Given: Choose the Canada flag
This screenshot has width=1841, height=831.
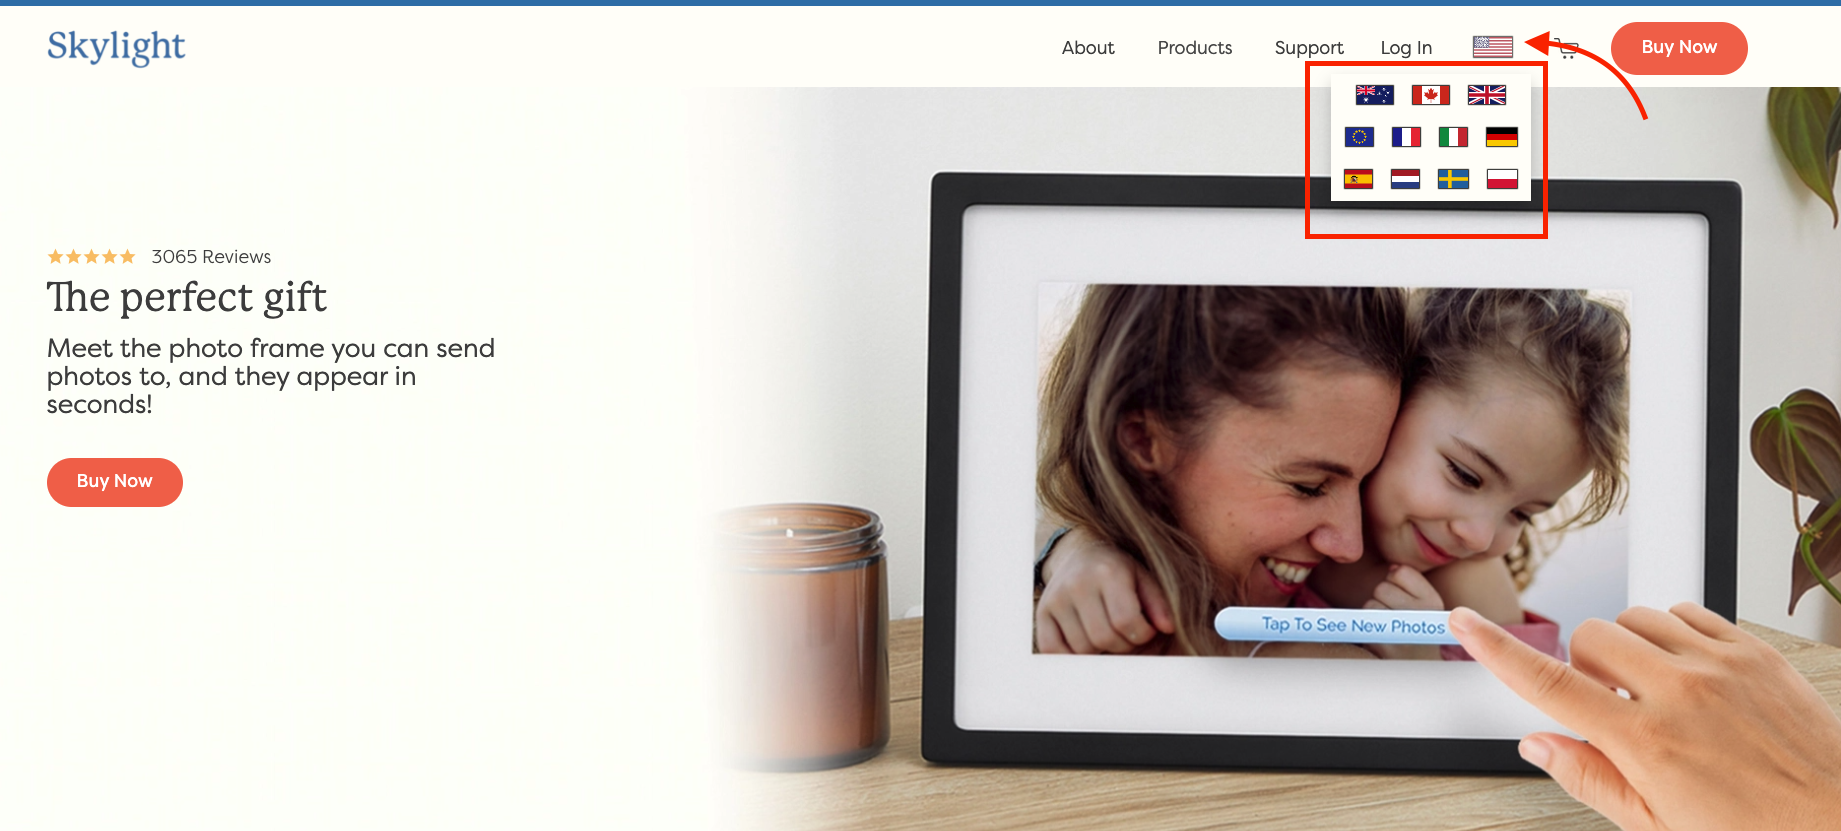Looking at the screenshot, I should point(1430,95).
